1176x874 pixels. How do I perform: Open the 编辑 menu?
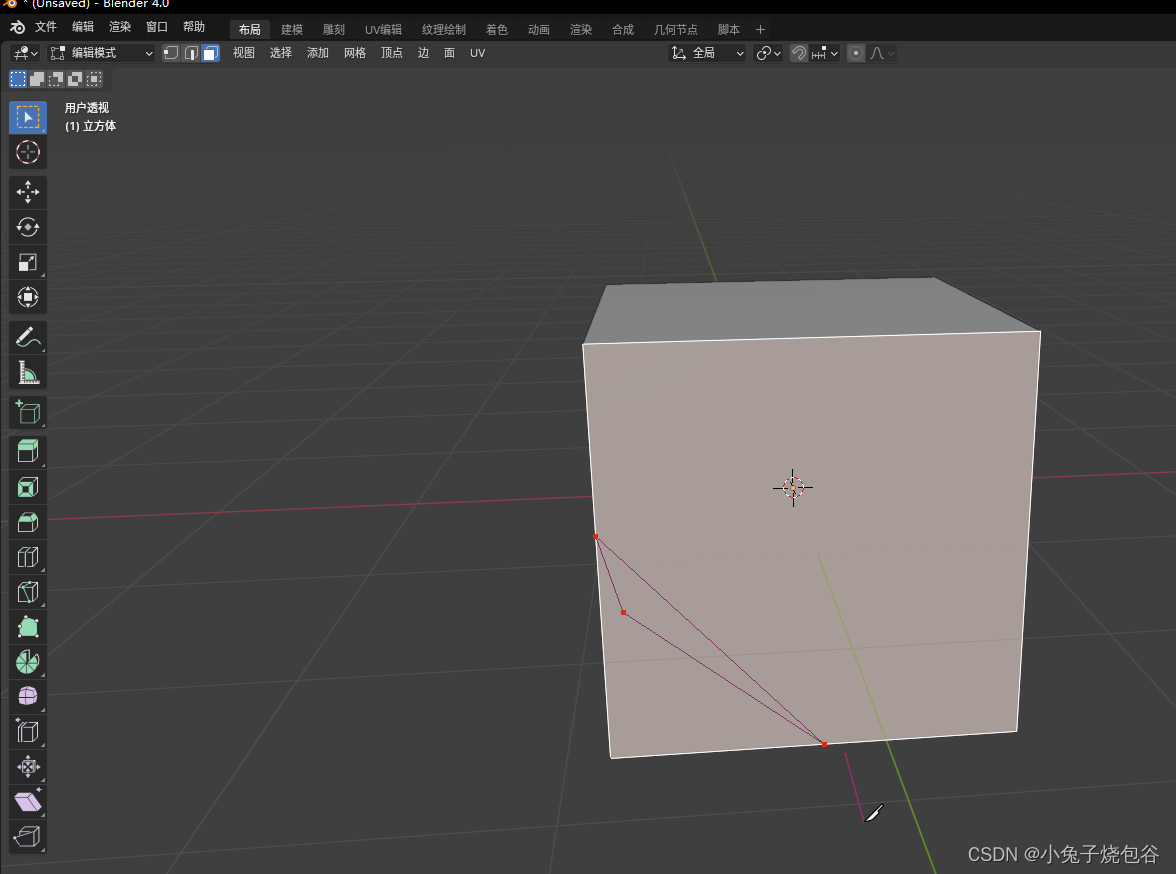(82, 27)
